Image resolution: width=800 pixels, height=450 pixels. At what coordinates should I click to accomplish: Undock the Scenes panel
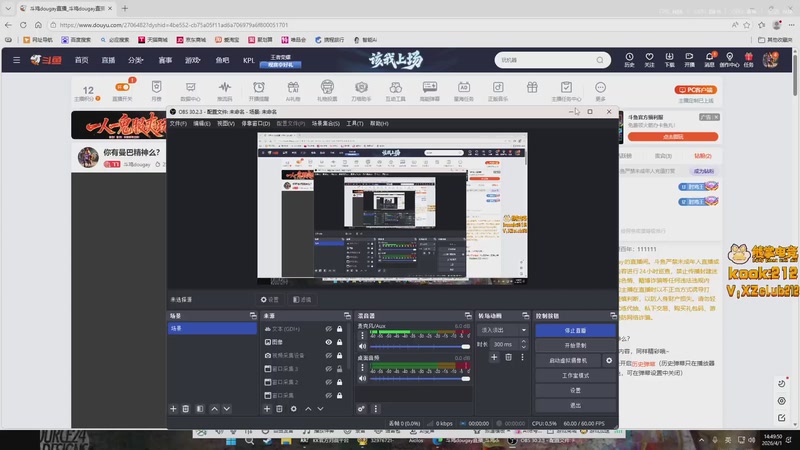coord(253,316)
